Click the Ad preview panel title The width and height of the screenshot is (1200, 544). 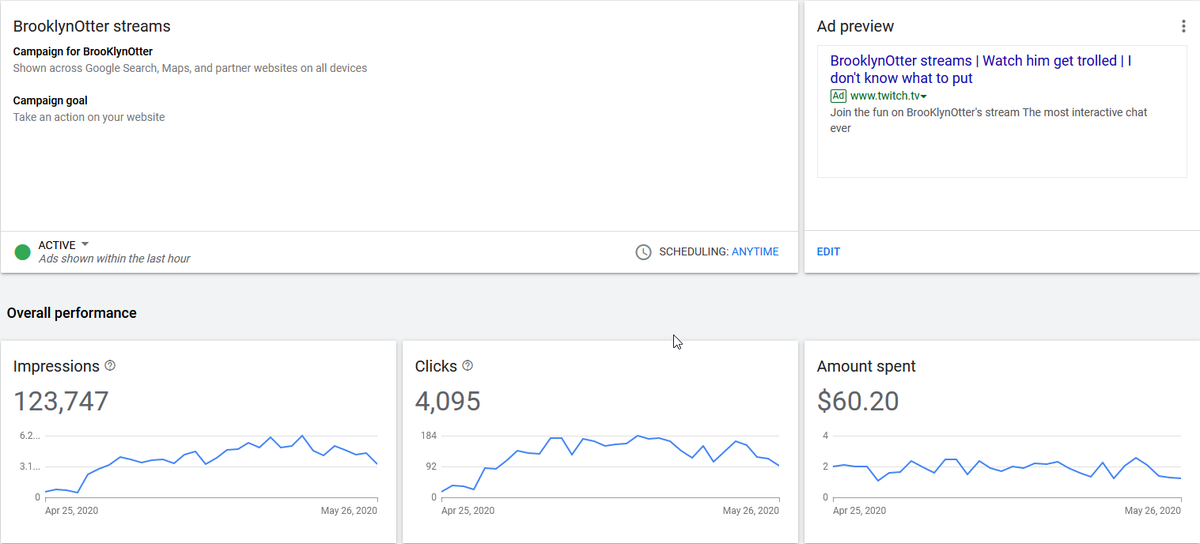pos(855,27)
